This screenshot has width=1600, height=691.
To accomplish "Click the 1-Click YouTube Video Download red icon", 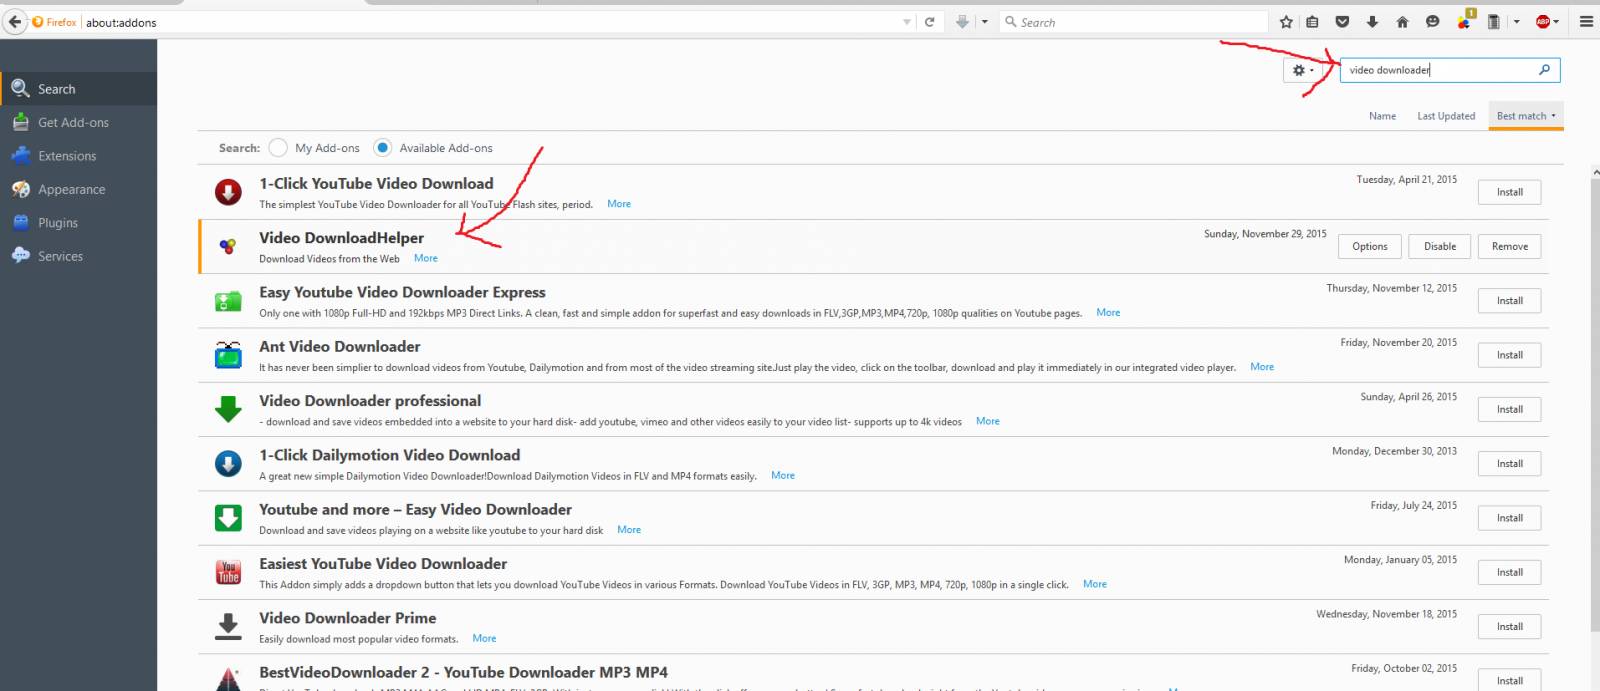I will 228,192.
